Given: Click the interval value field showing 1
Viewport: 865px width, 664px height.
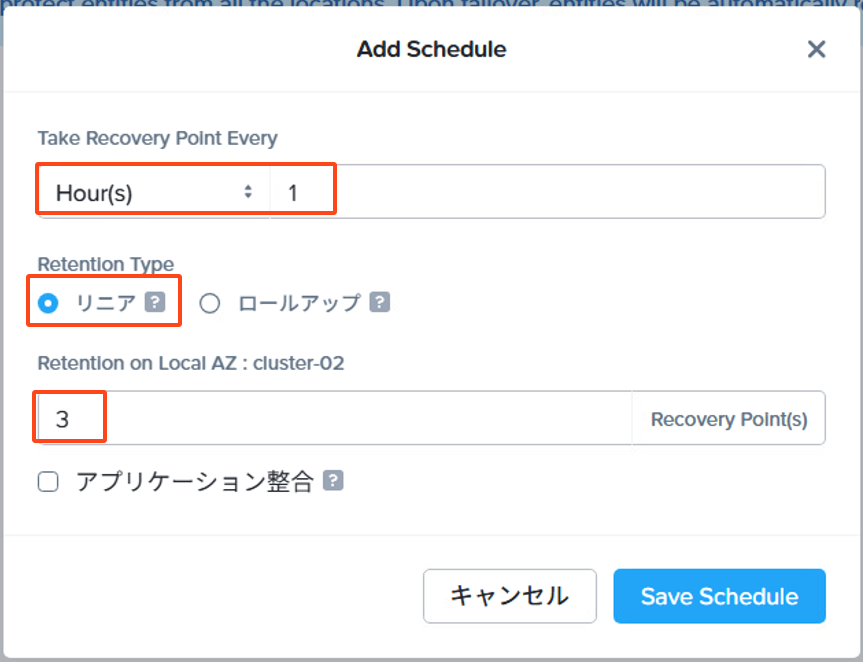Looking at the screenshot, I should pos(547,192).
